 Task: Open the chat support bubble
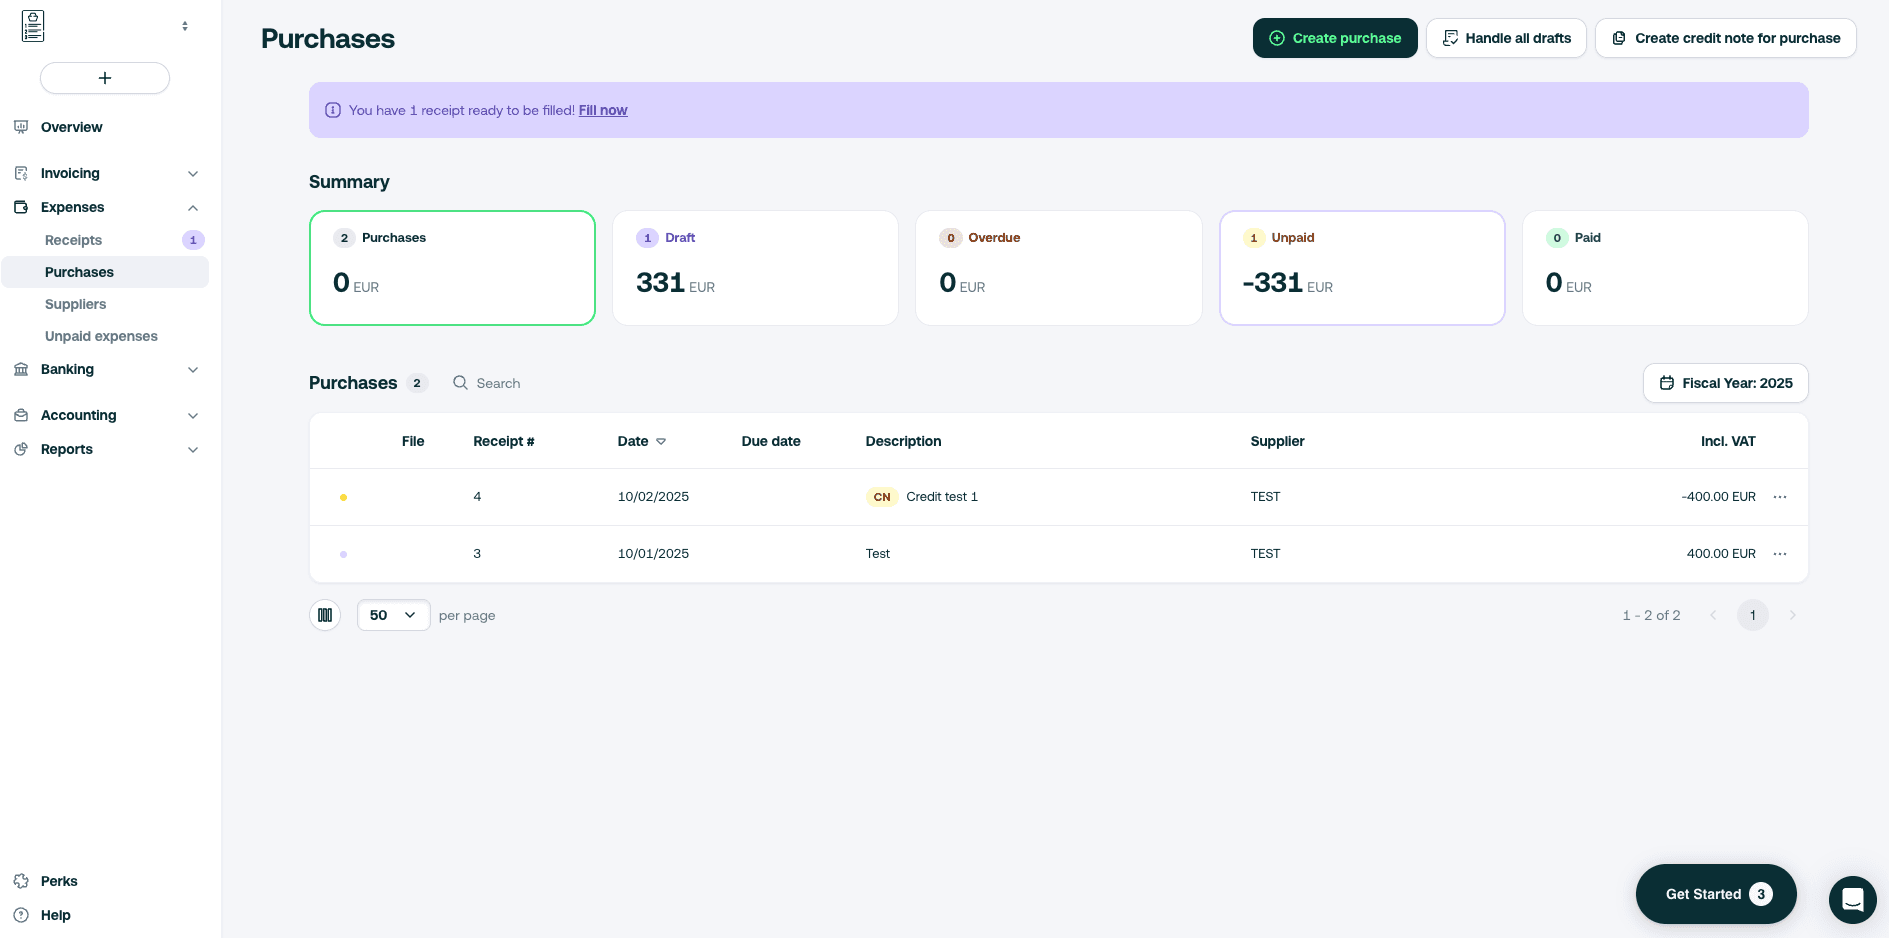coord(1852,900)
